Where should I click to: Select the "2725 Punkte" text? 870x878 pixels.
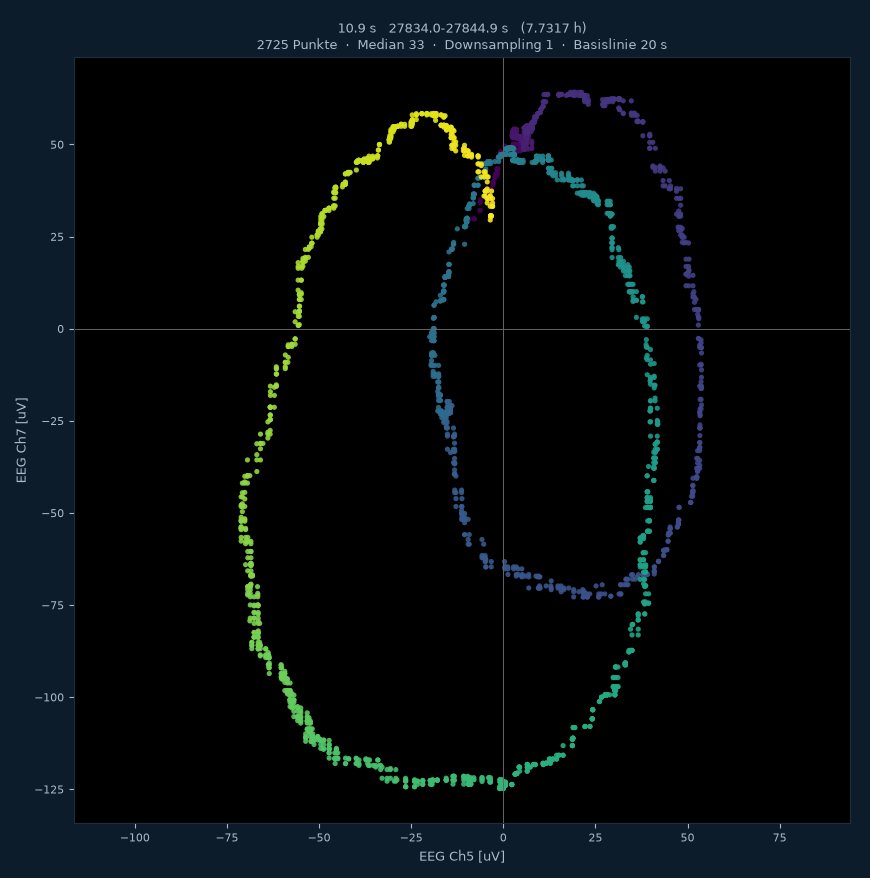click(x=297, y=45)
